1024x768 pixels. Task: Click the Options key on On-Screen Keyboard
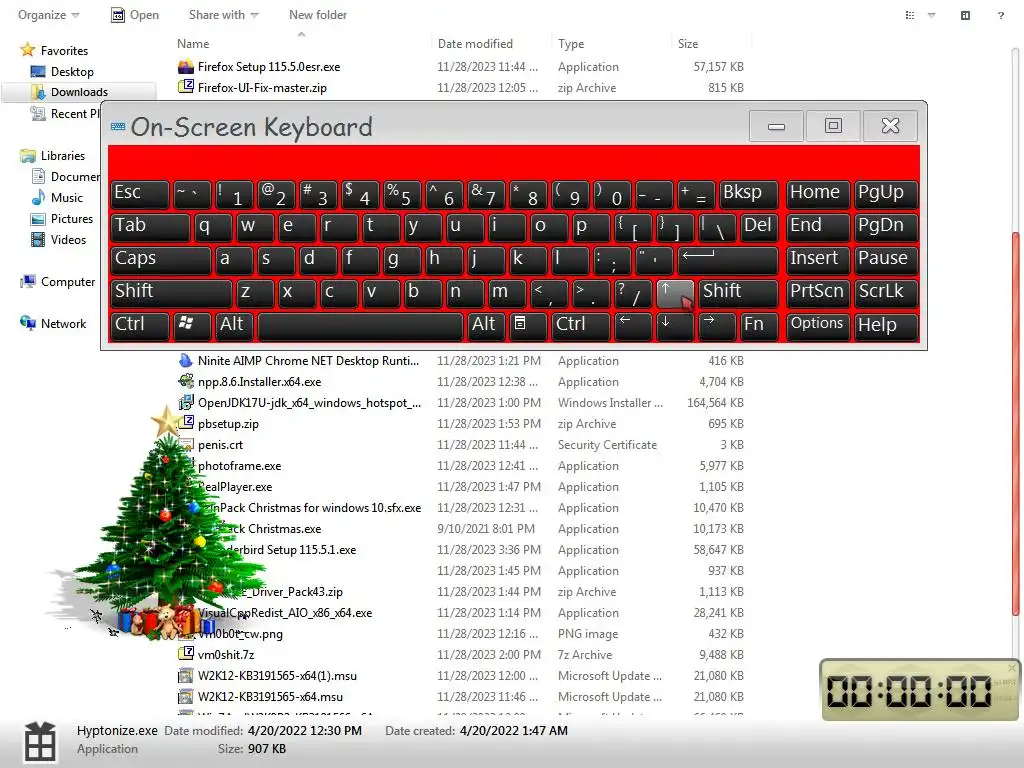pyautogui.click(x=818, y=325)
